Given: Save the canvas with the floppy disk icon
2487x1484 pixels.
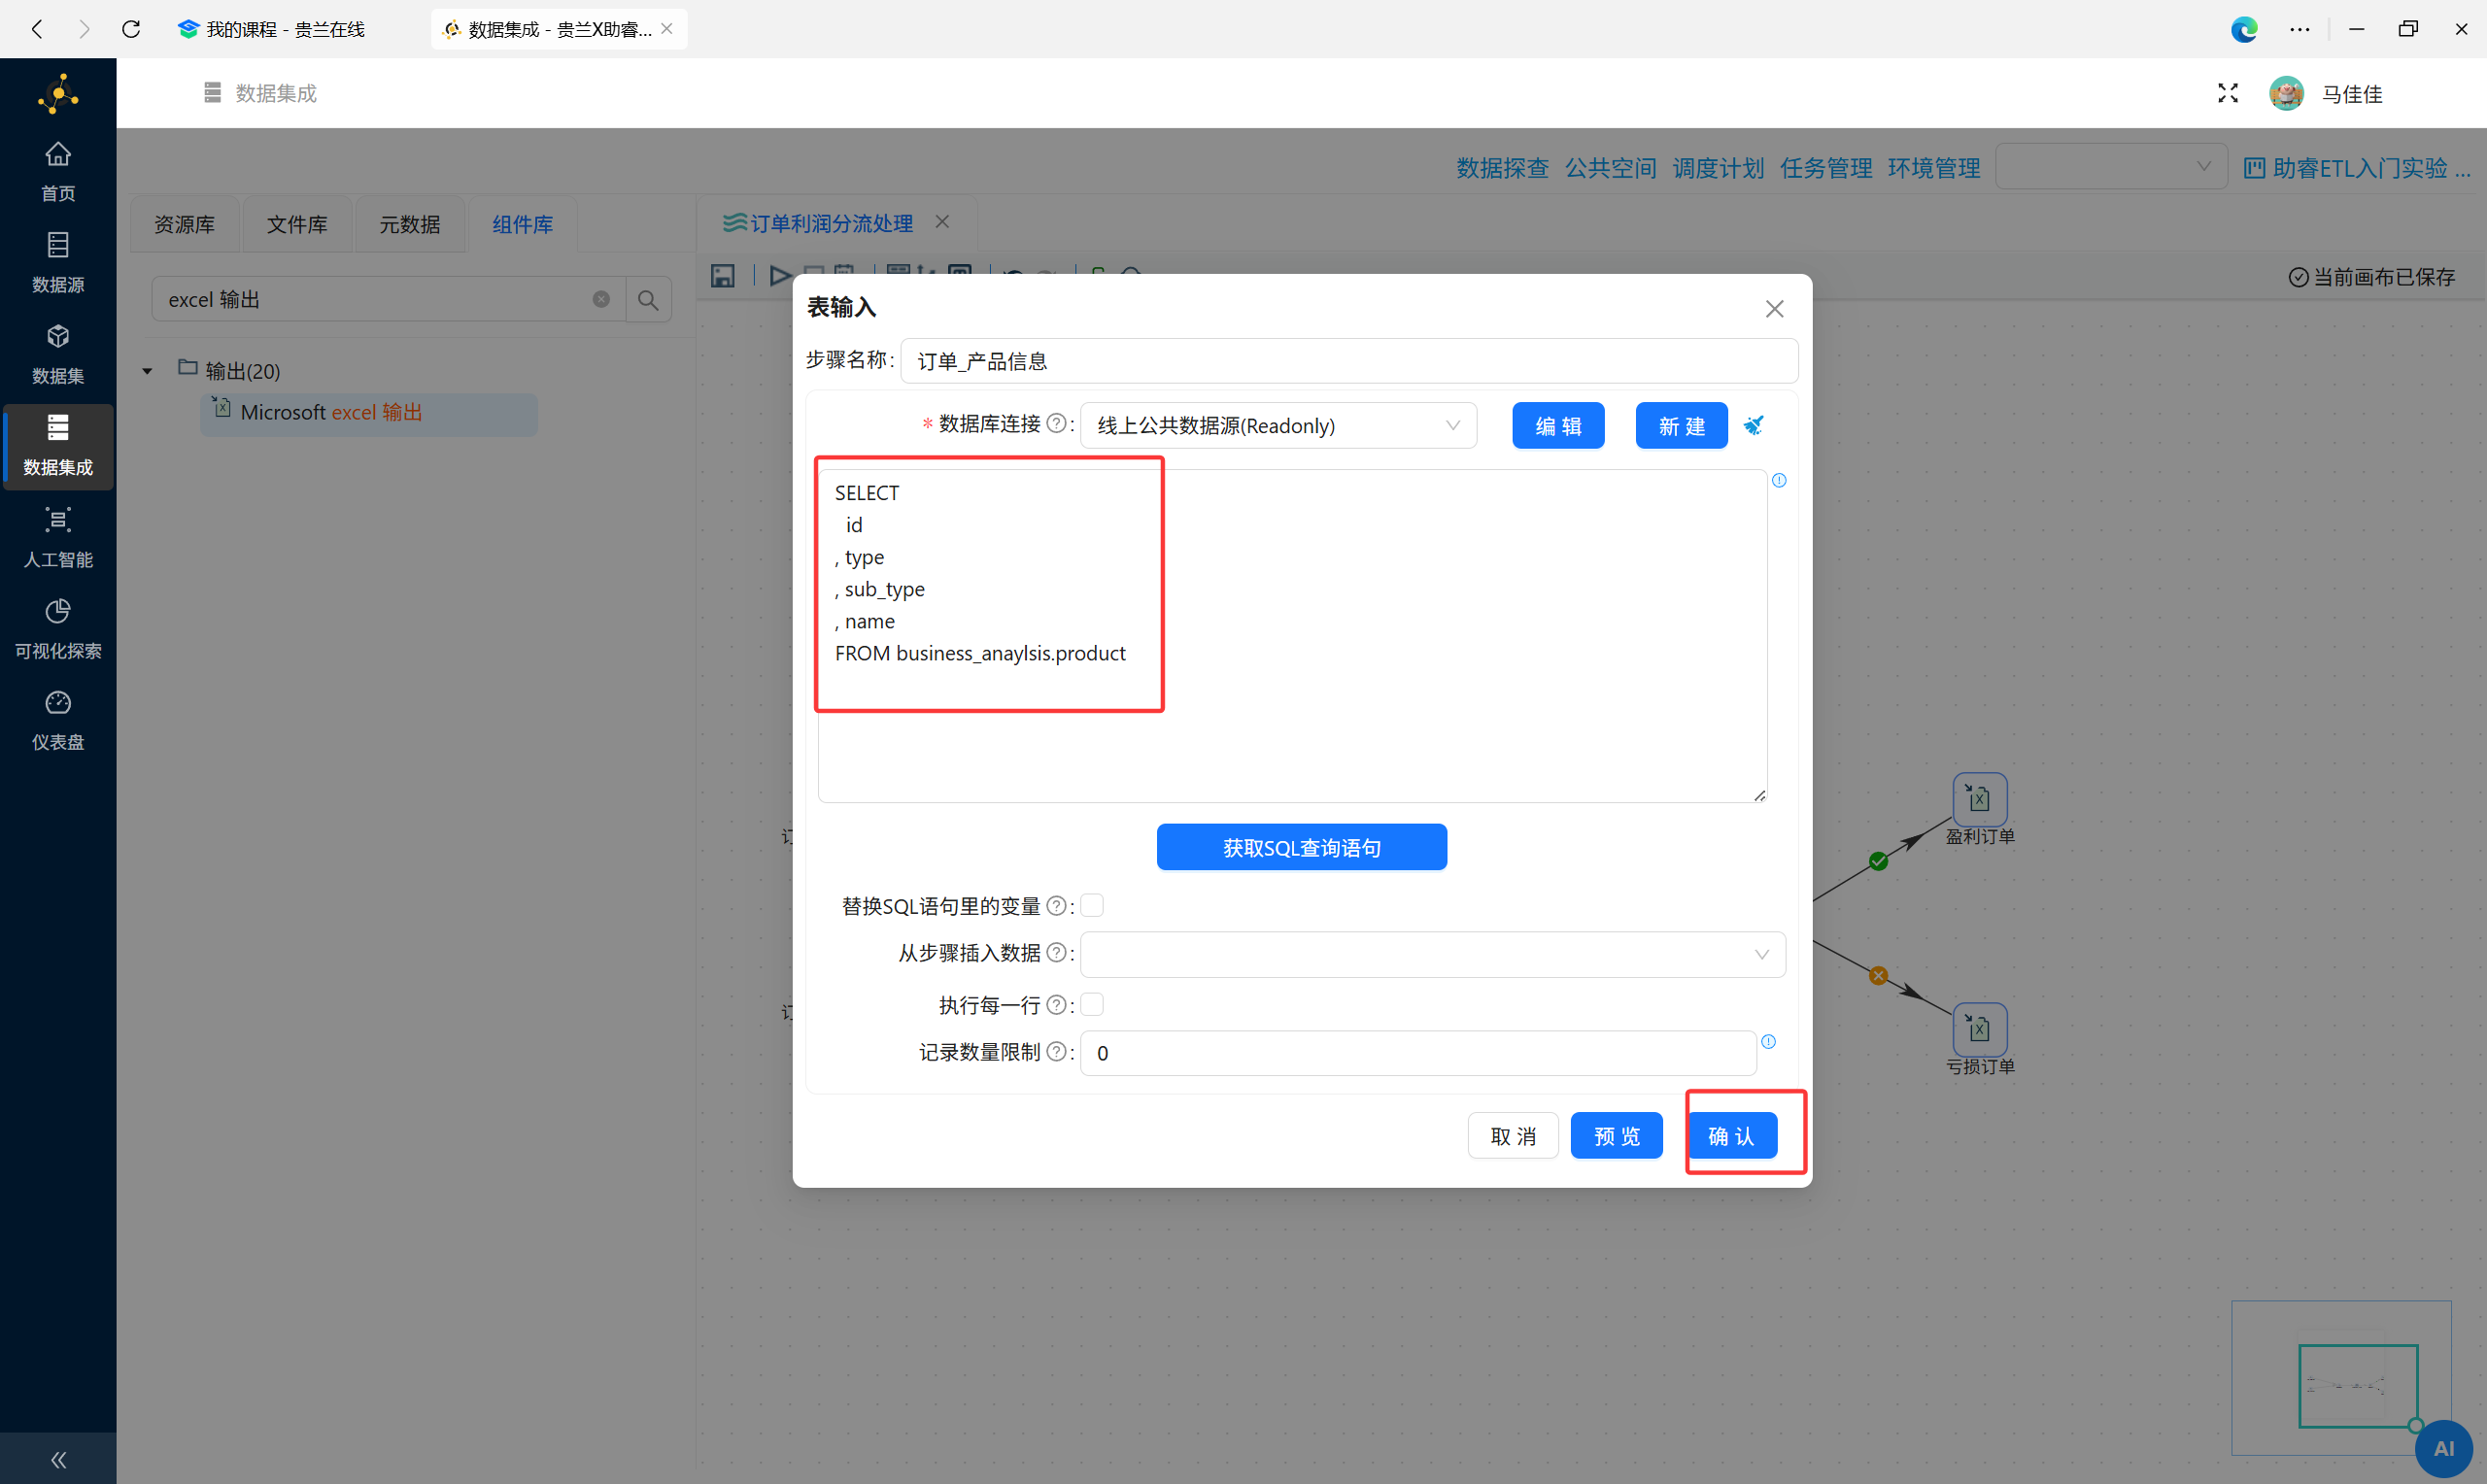Looking at the screenshot, I should click(722, 276).
